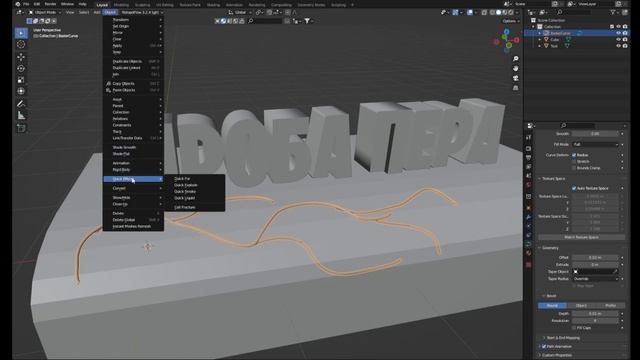Toggle the Radius checkbox

pyautogui.click(x=574, y=155)
